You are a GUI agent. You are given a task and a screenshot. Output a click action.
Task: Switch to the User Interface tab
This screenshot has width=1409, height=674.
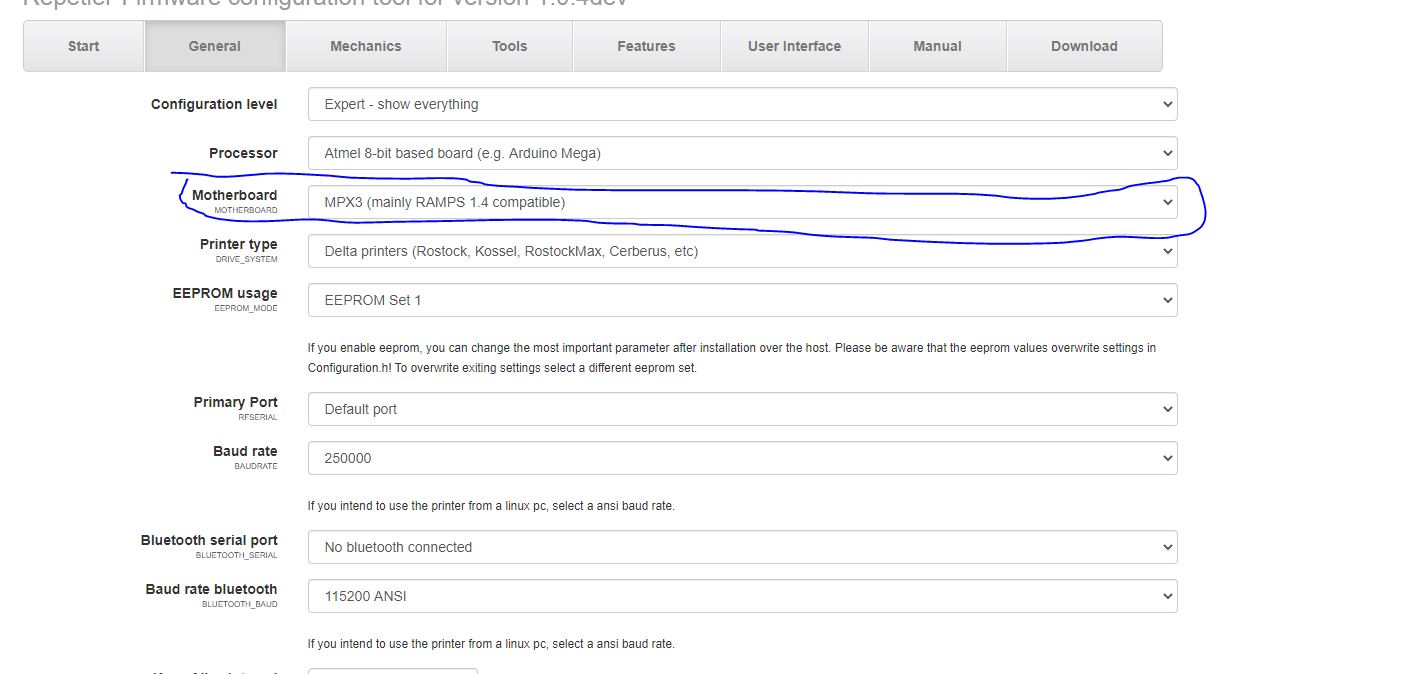[x=794, y=46]
